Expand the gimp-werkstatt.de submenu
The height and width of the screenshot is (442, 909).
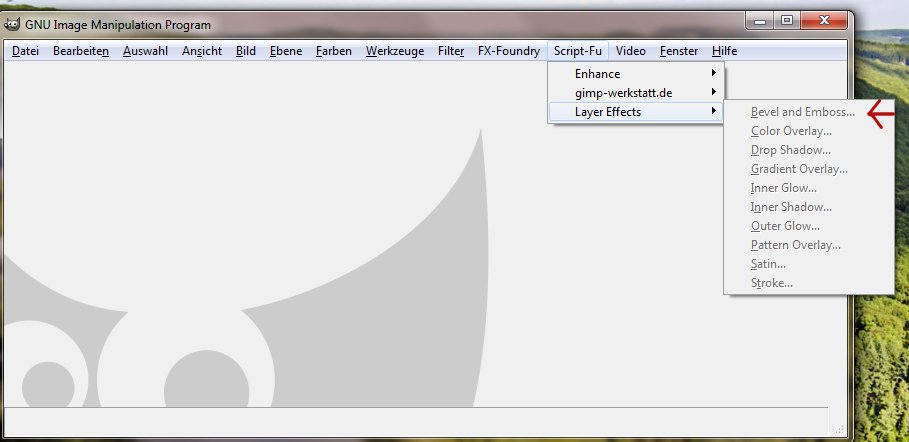pos(636,93)
